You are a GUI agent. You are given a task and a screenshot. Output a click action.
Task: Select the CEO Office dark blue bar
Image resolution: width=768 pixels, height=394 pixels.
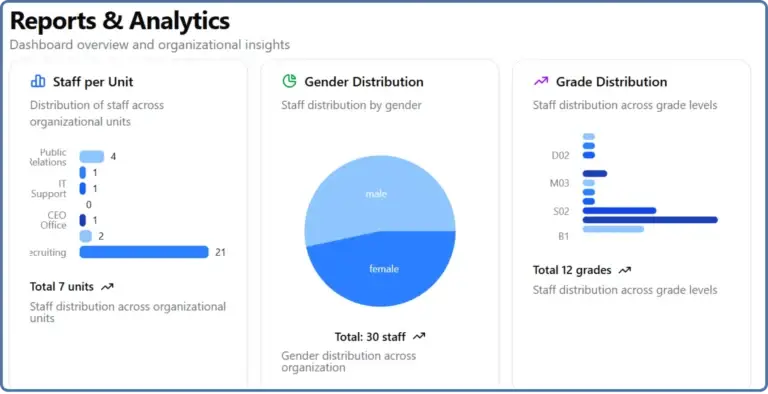tap(82, 220)
